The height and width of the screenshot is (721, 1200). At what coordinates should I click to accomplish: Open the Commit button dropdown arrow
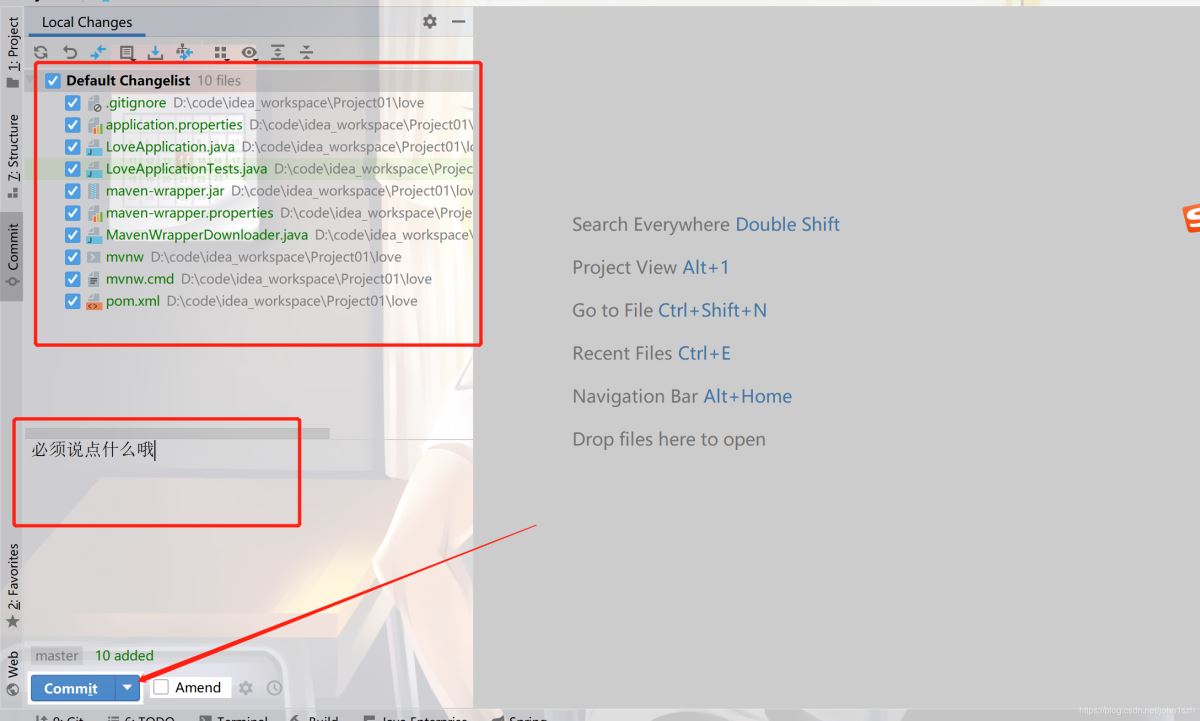pos(127,688)
